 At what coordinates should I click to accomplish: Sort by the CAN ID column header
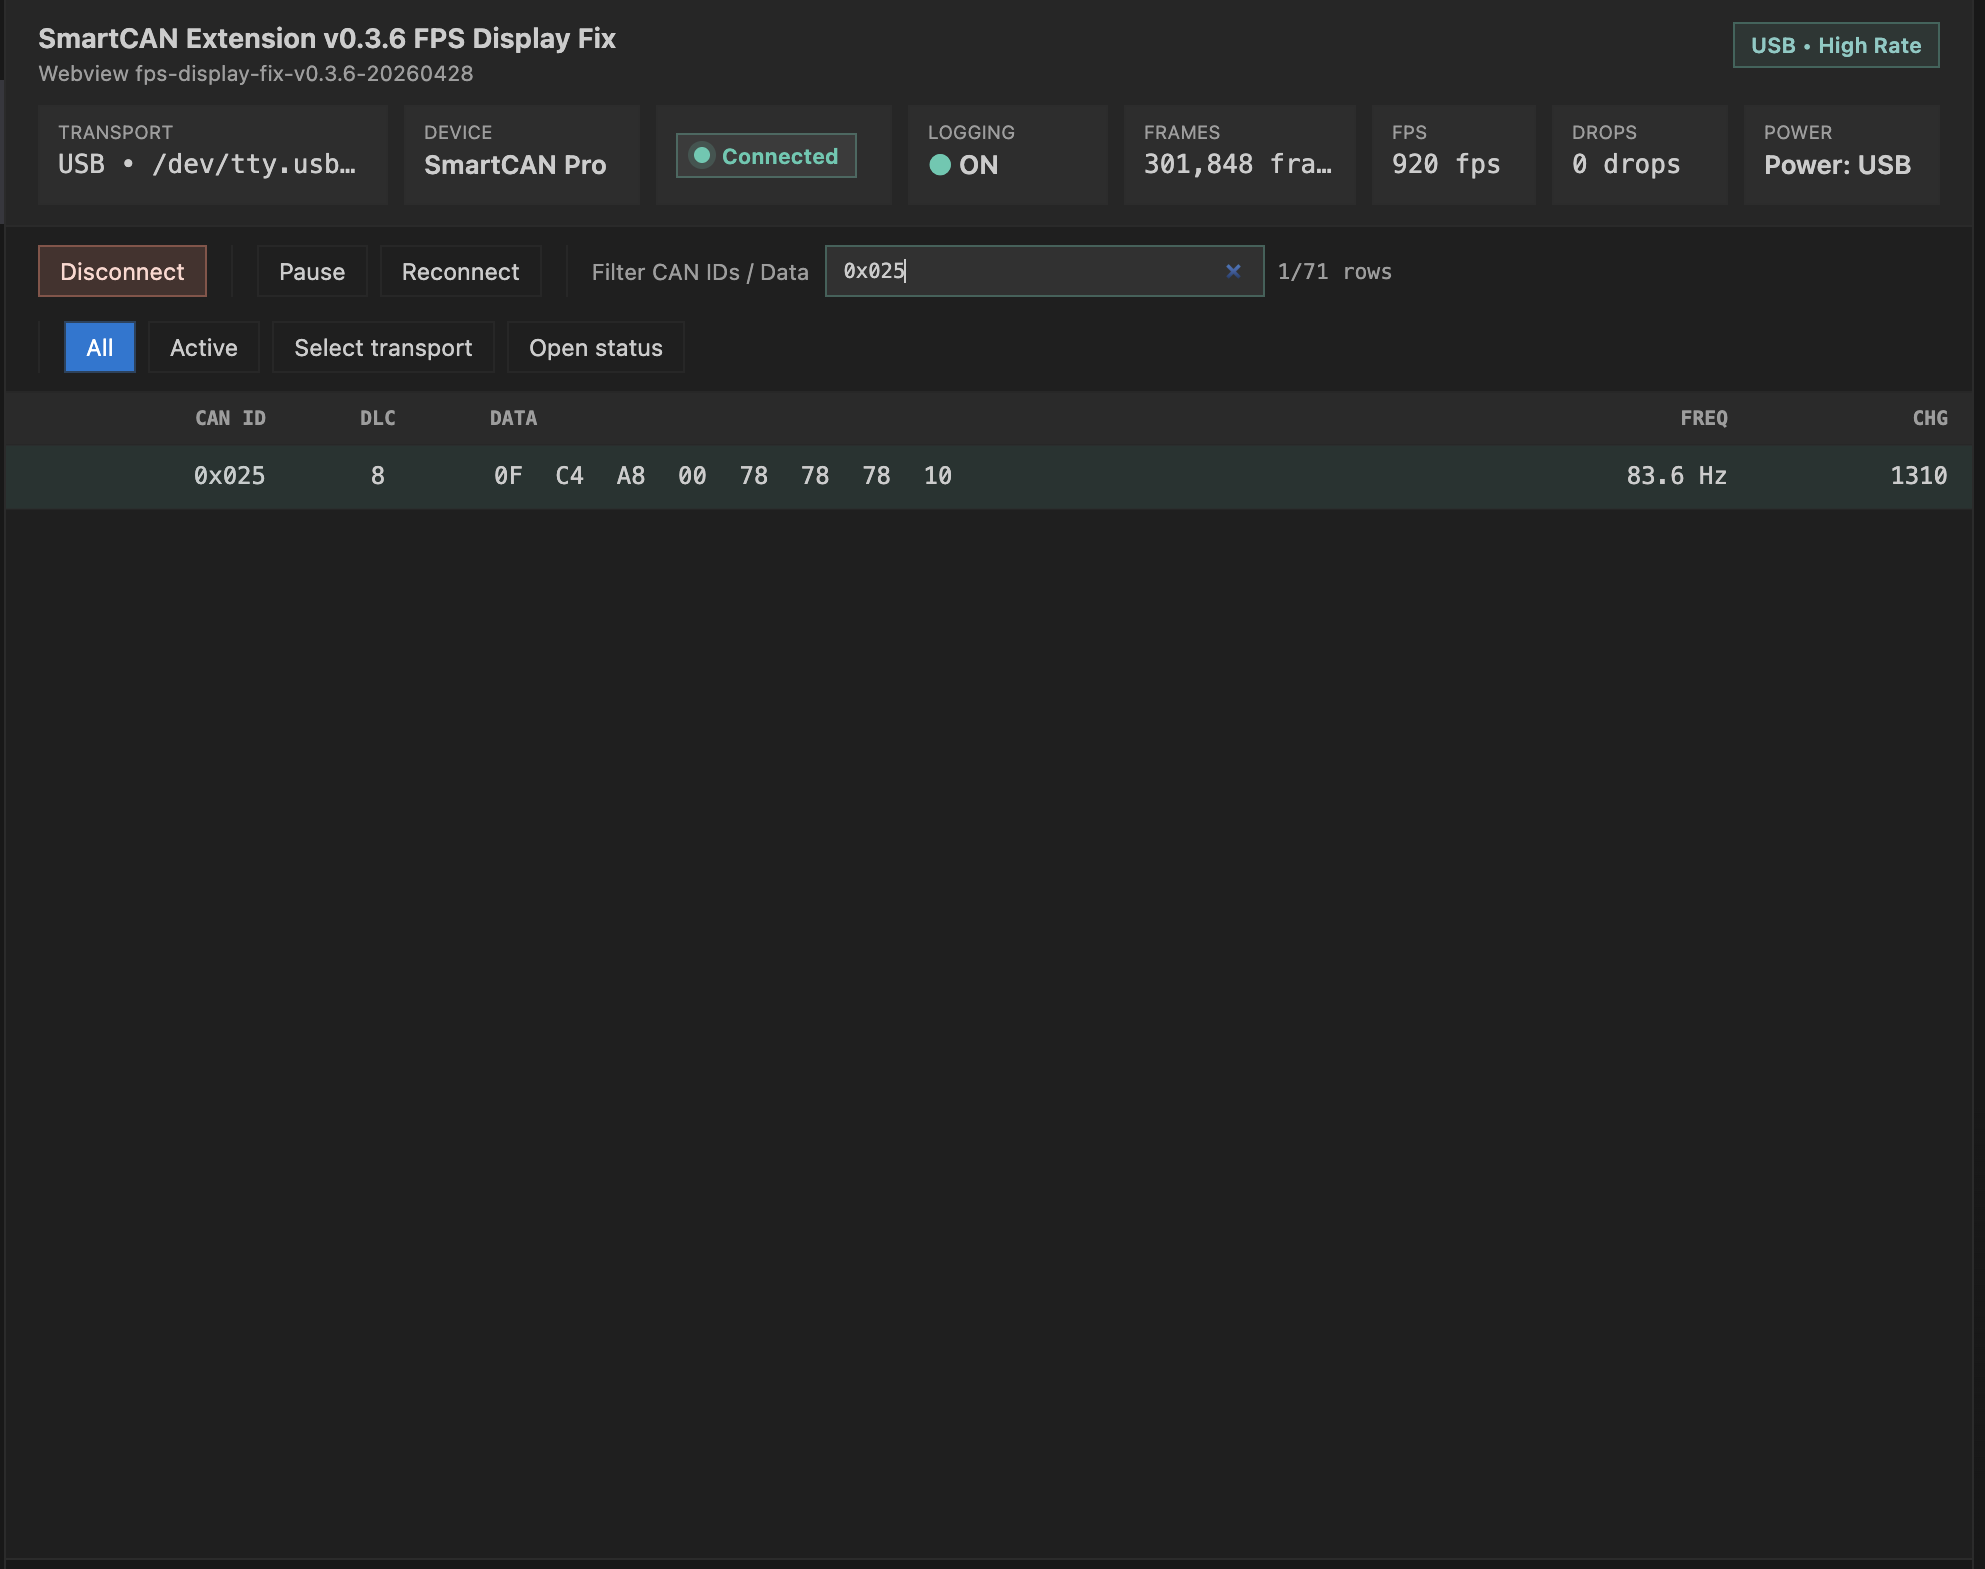(230, 418)
